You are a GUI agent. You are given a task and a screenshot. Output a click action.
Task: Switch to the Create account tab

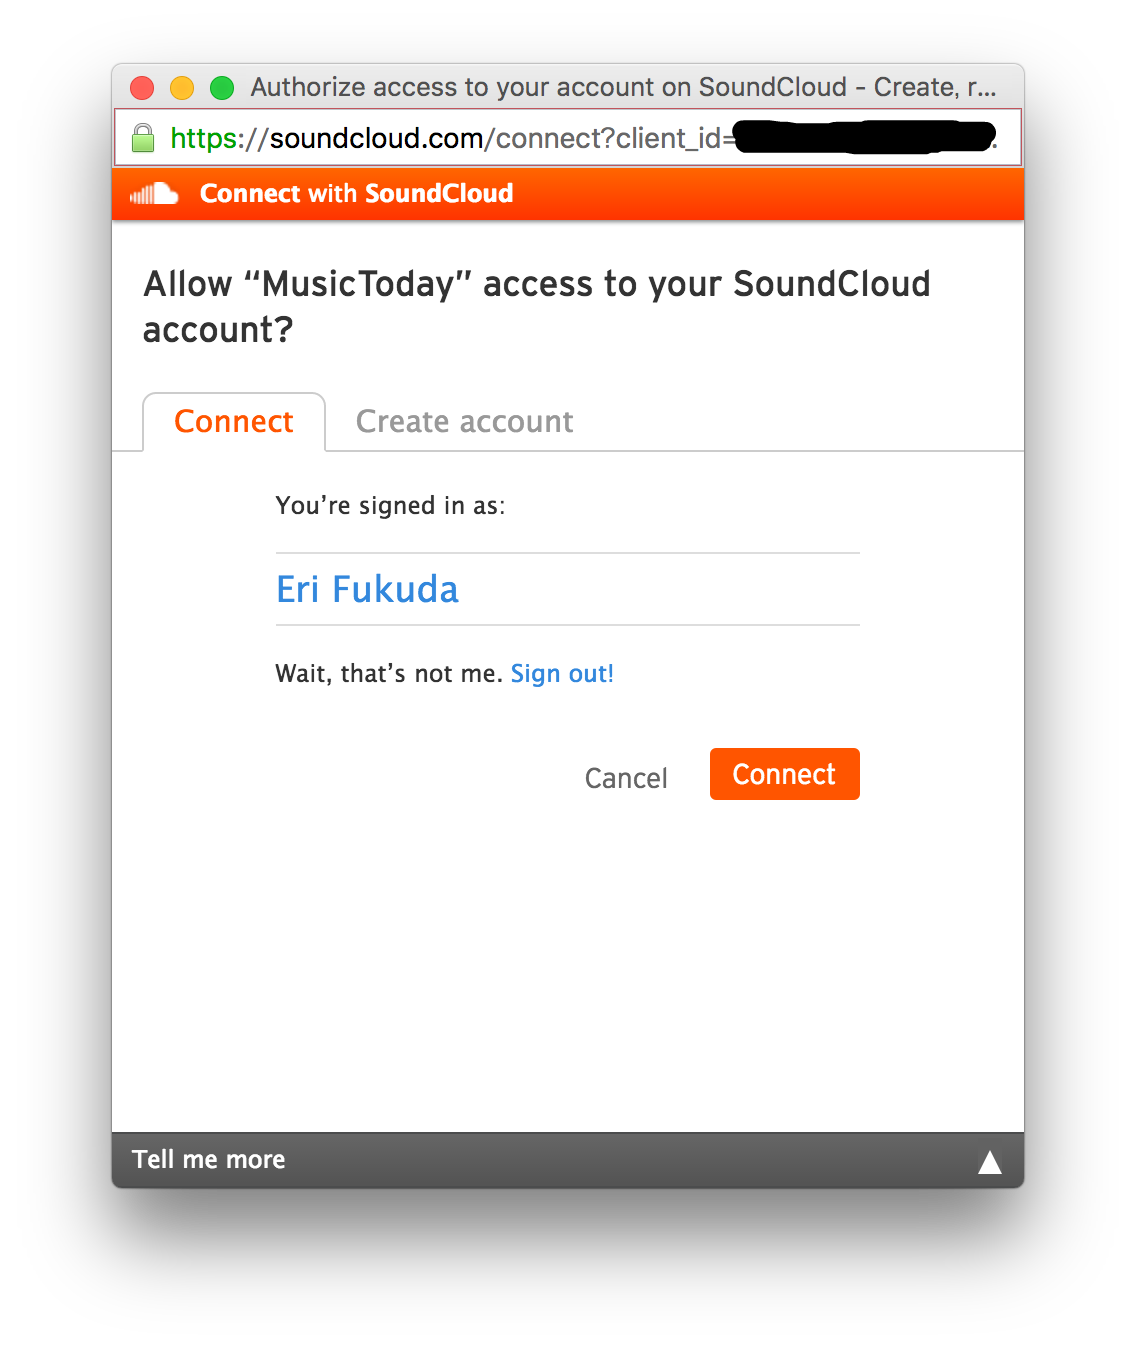[464, 421]
